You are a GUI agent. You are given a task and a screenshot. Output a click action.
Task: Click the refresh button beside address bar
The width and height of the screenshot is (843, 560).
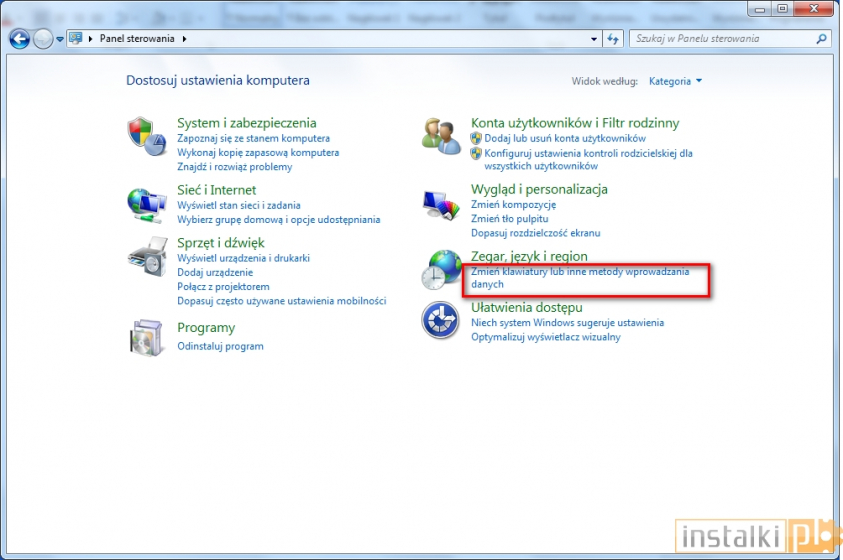click(x=614, y=39)
